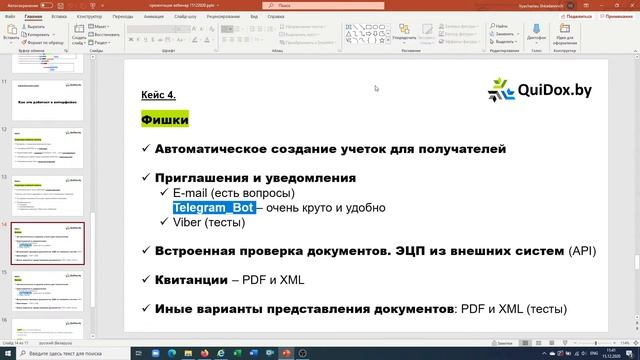
Task: Select slide 11 thumbnail
Action: [x=47, y=100]
